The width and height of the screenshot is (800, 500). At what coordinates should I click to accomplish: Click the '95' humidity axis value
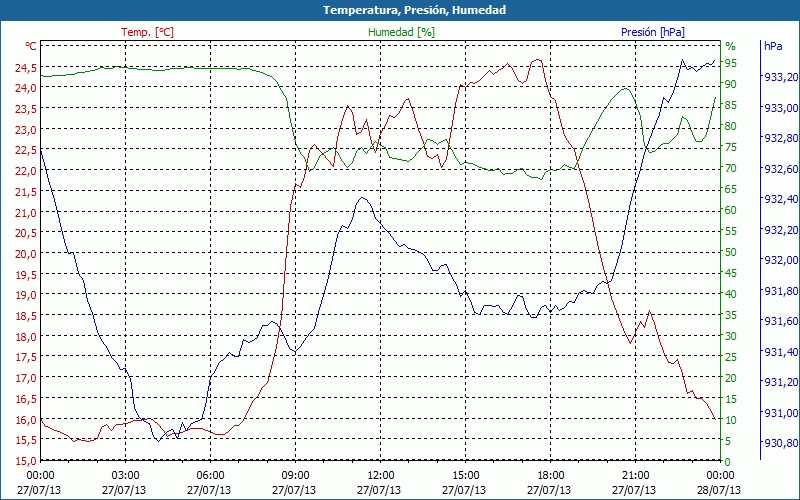(x=731, y=63)
